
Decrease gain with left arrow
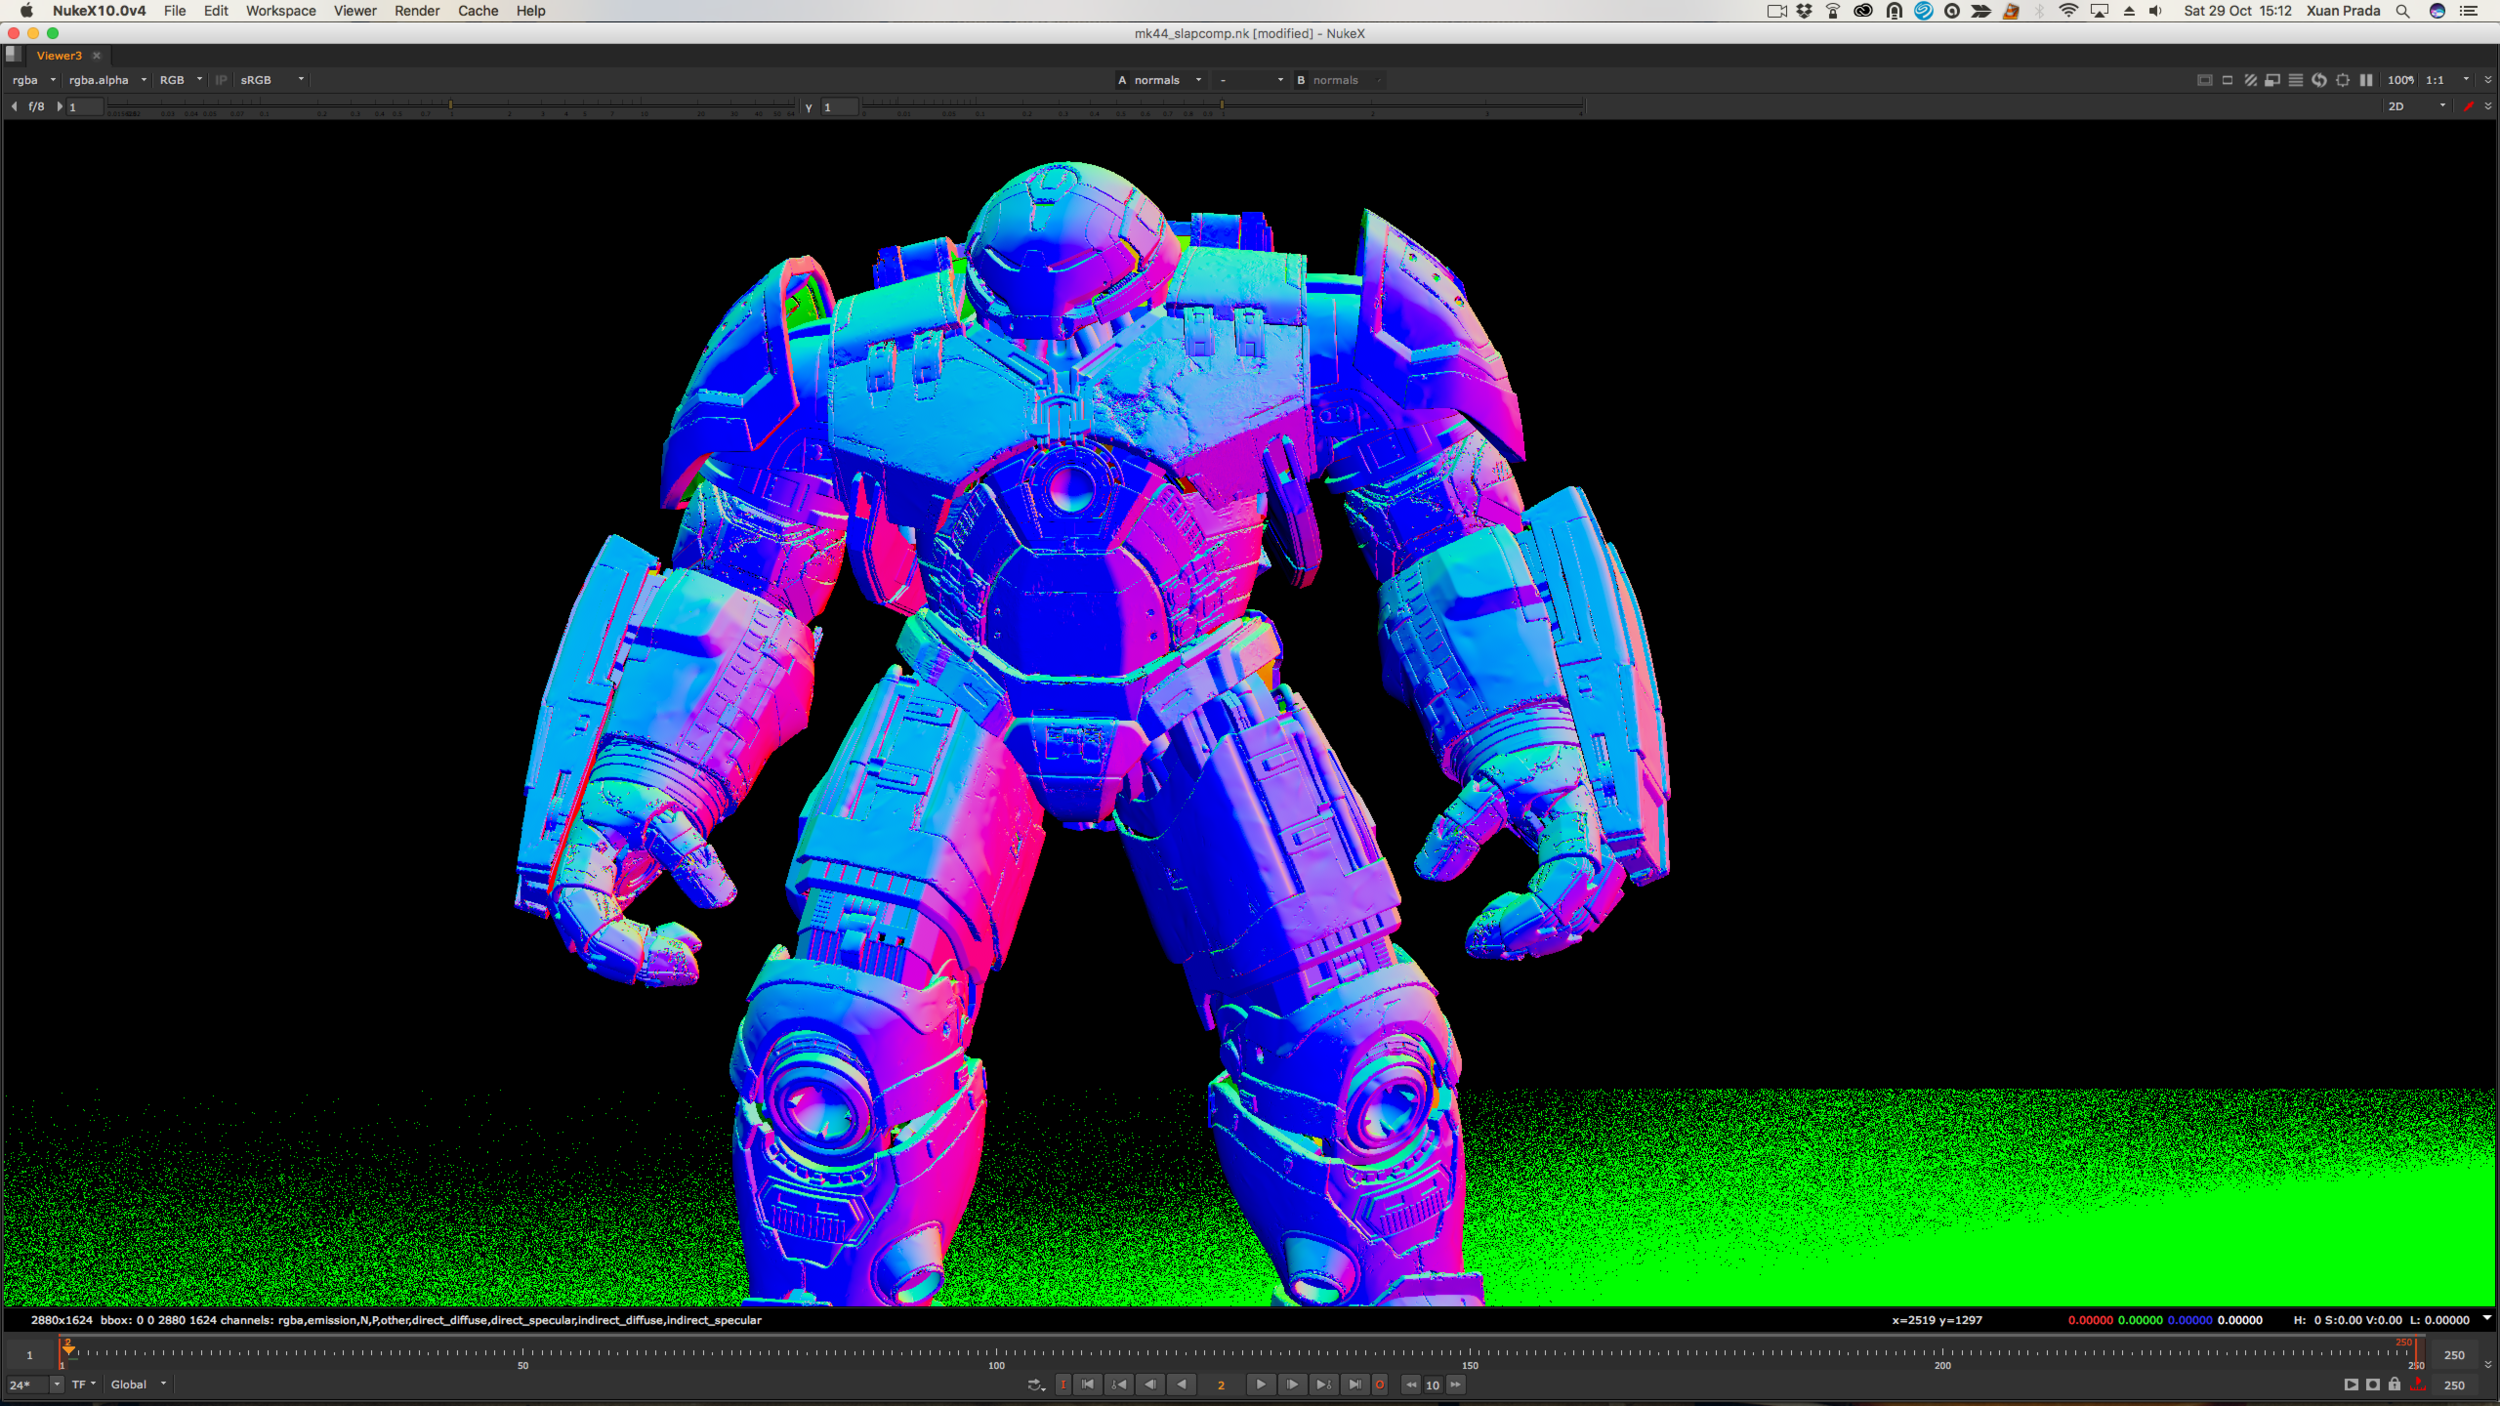pos(14,106)
